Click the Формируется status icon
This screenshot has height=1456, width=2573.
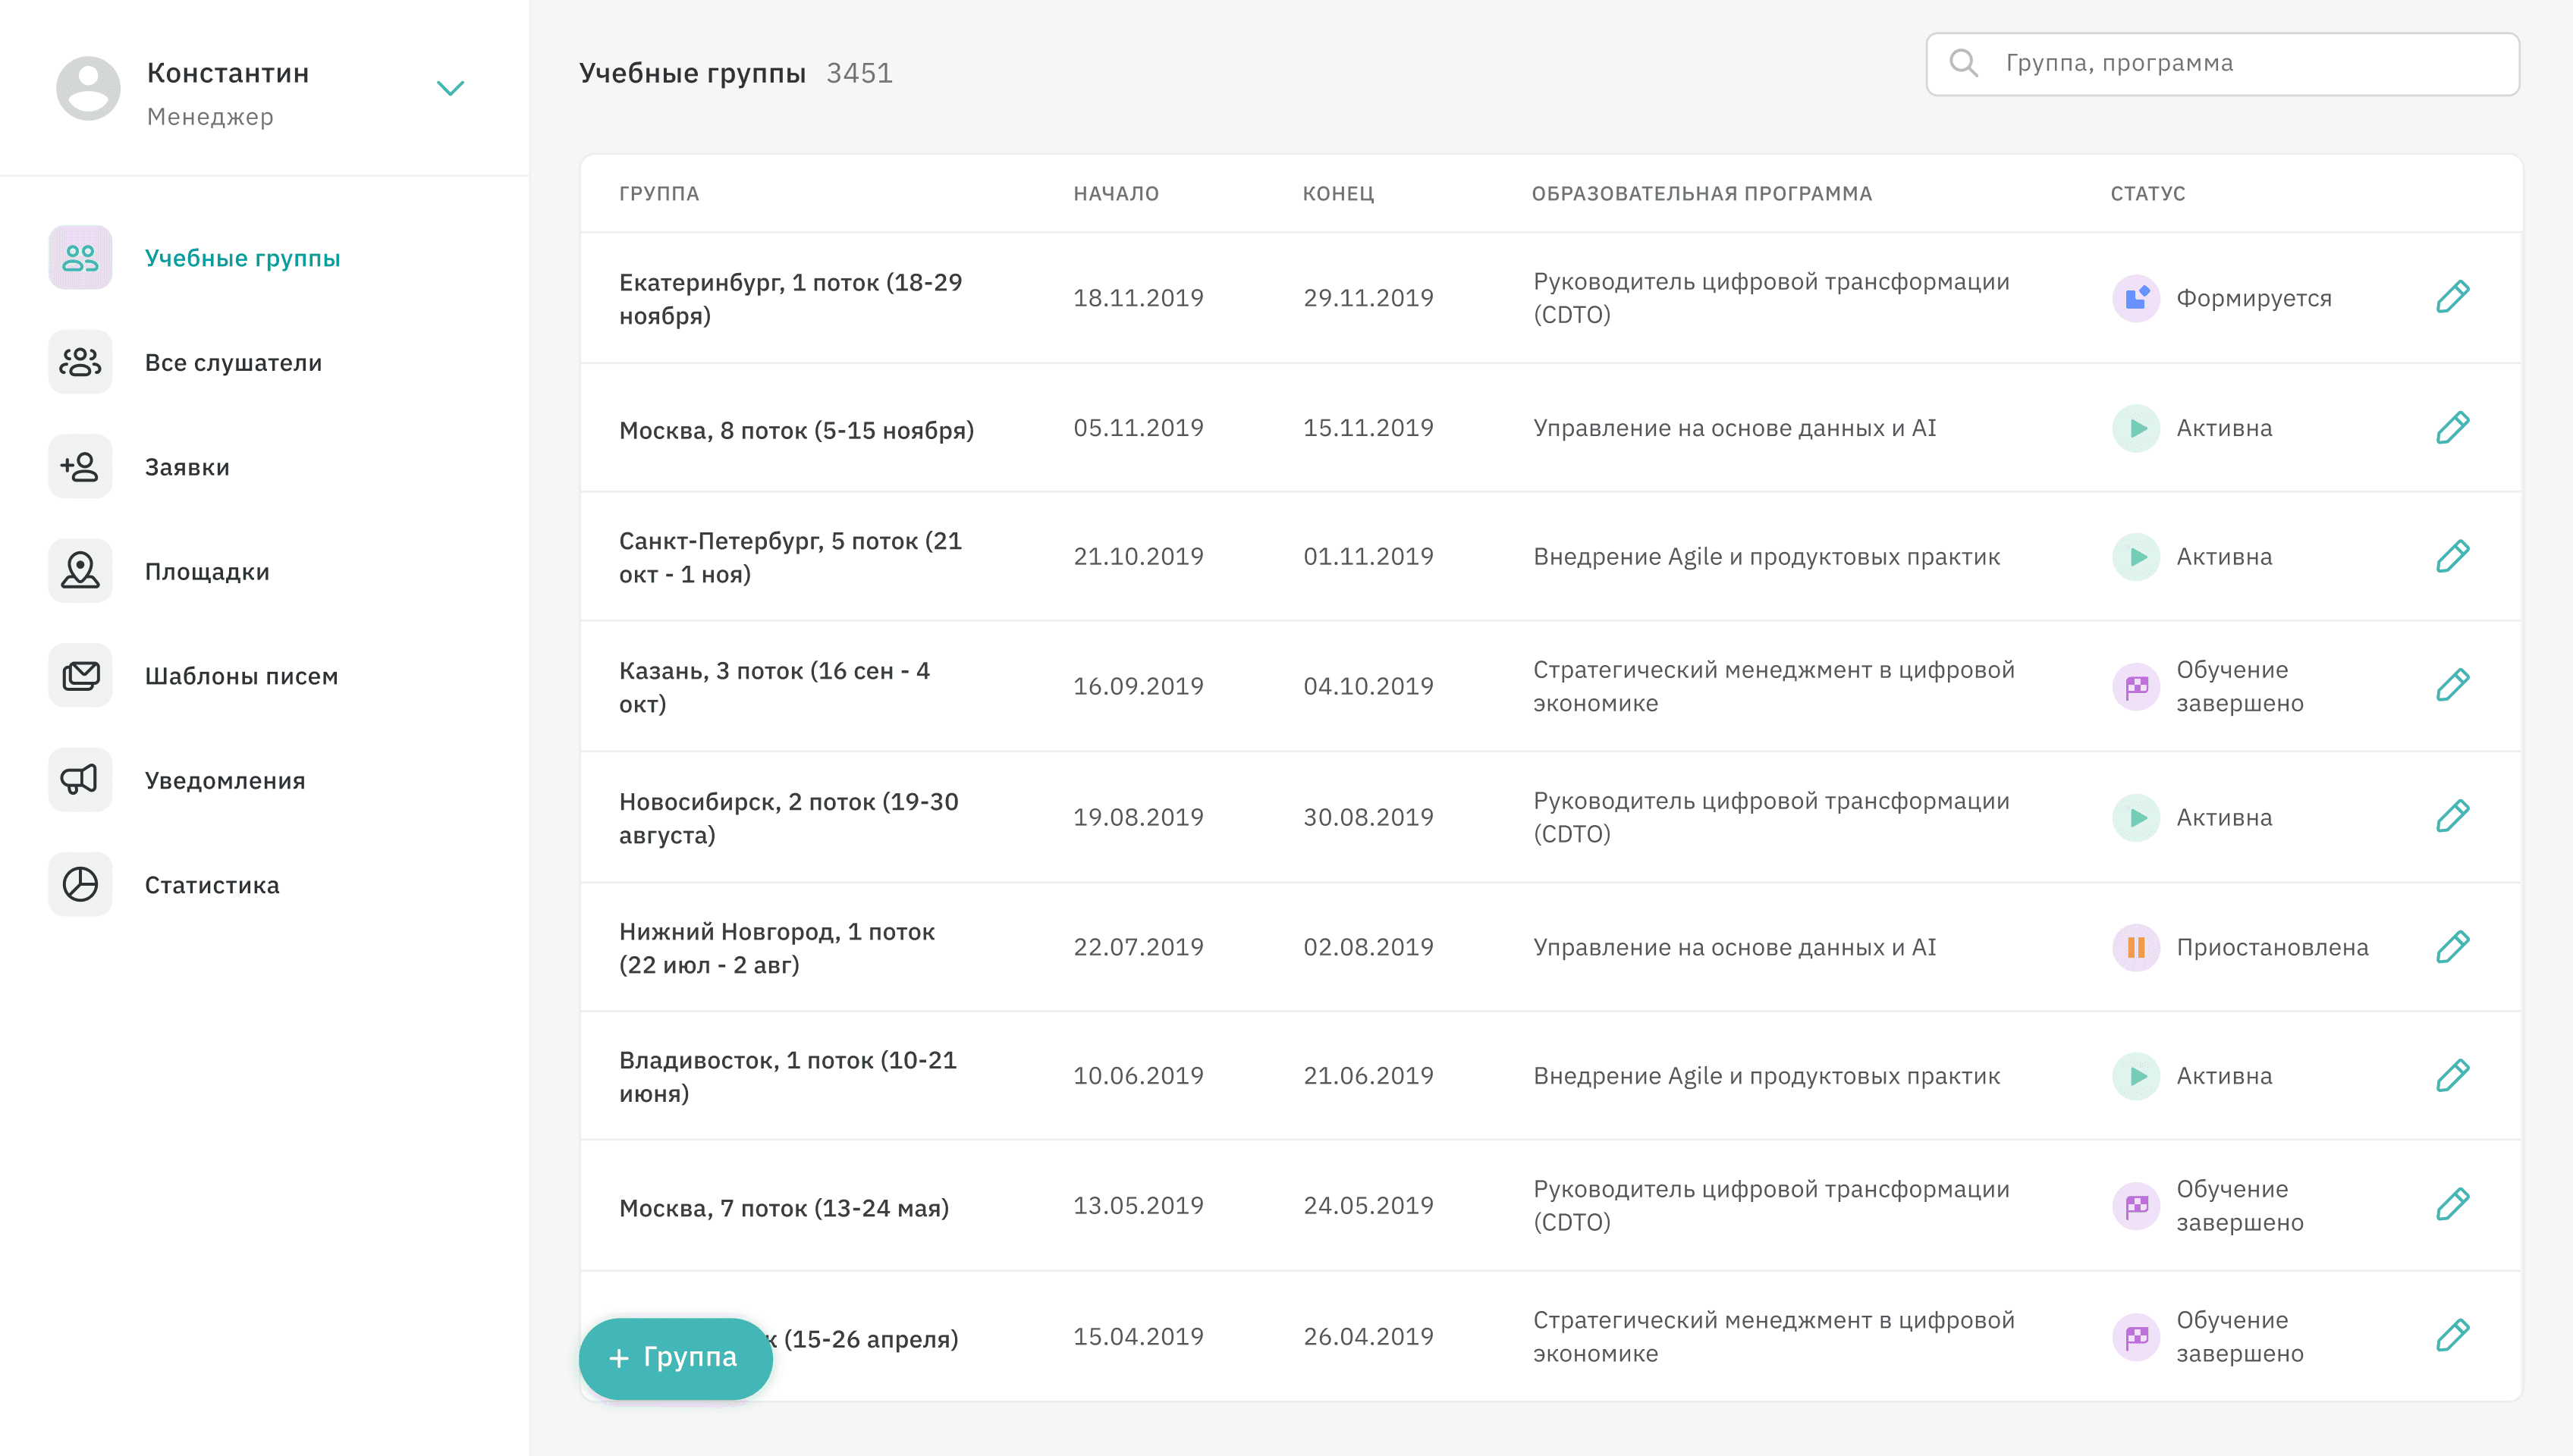click(2136, 298)
